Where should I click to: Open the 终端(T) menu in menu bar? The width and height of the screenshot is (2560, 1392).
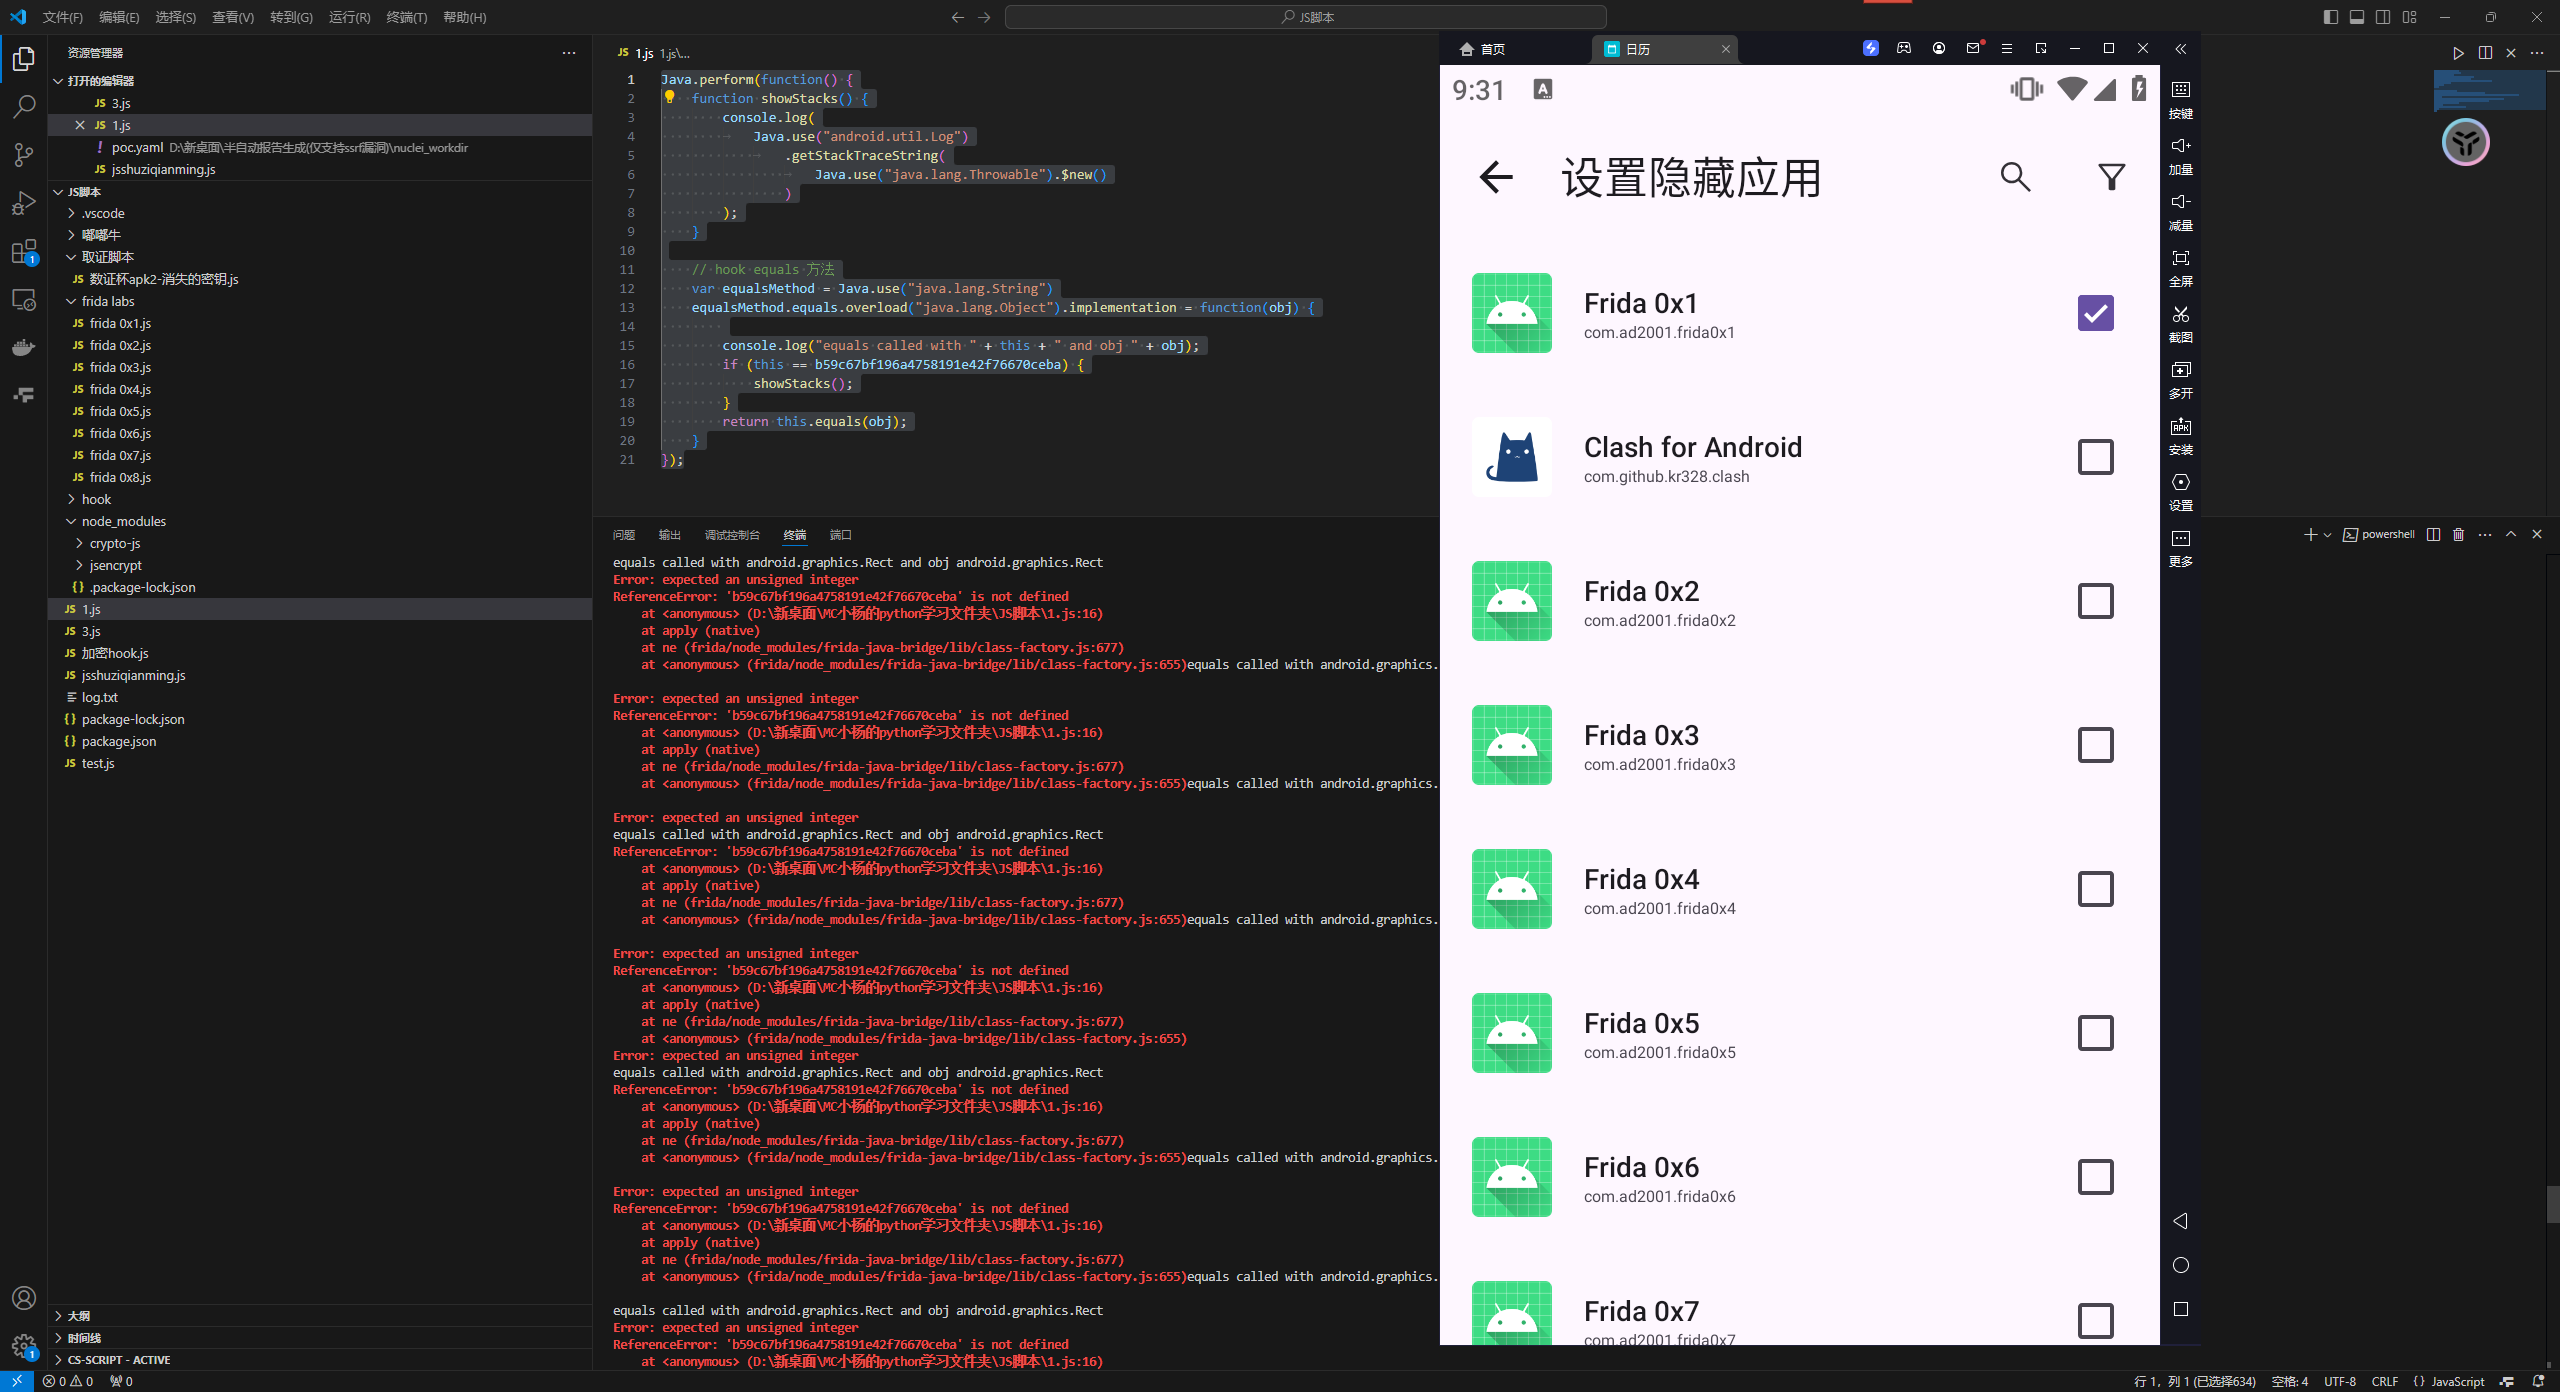[406, 17]
